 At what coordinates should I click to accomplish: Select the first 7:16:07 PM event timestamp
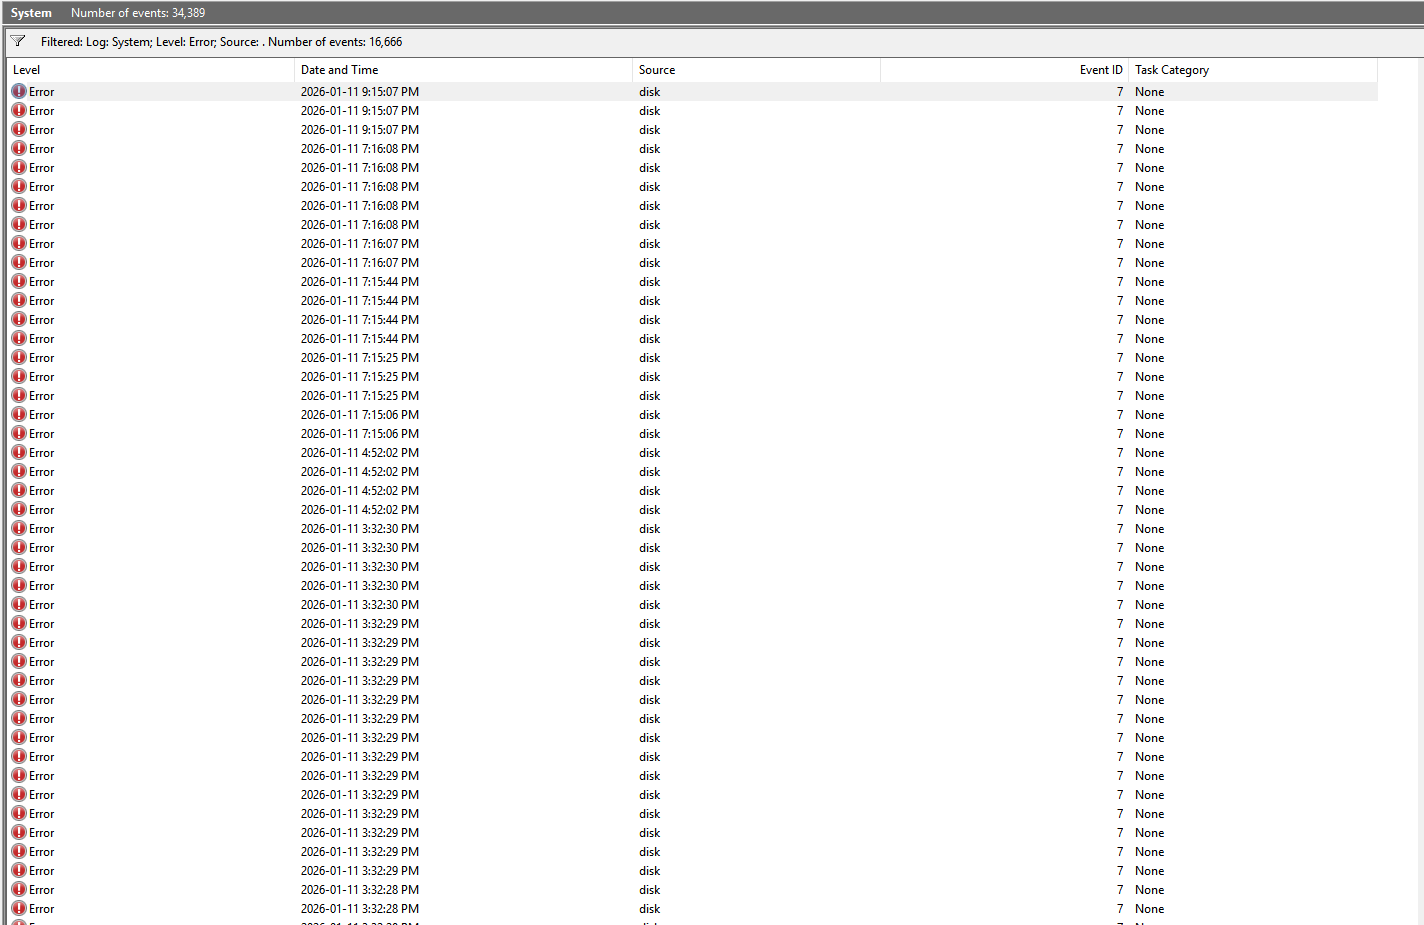point(360,244)
